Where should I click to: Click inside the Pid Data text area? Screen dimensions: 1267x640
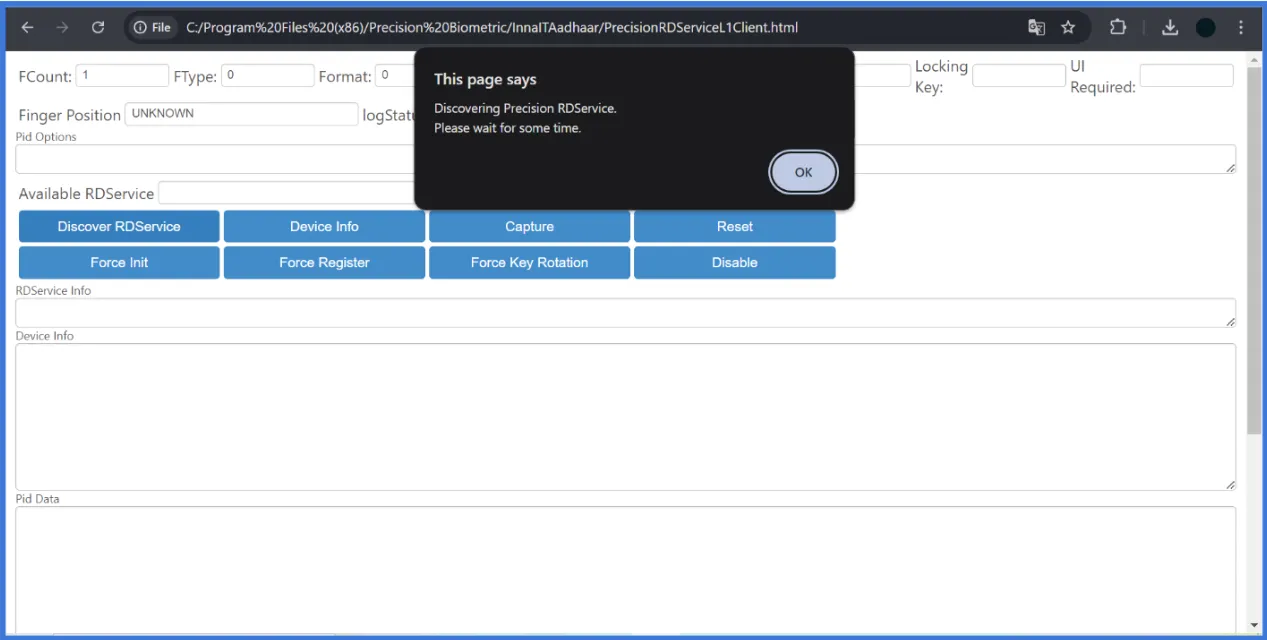pyautogui.click(x=626, y=570)
